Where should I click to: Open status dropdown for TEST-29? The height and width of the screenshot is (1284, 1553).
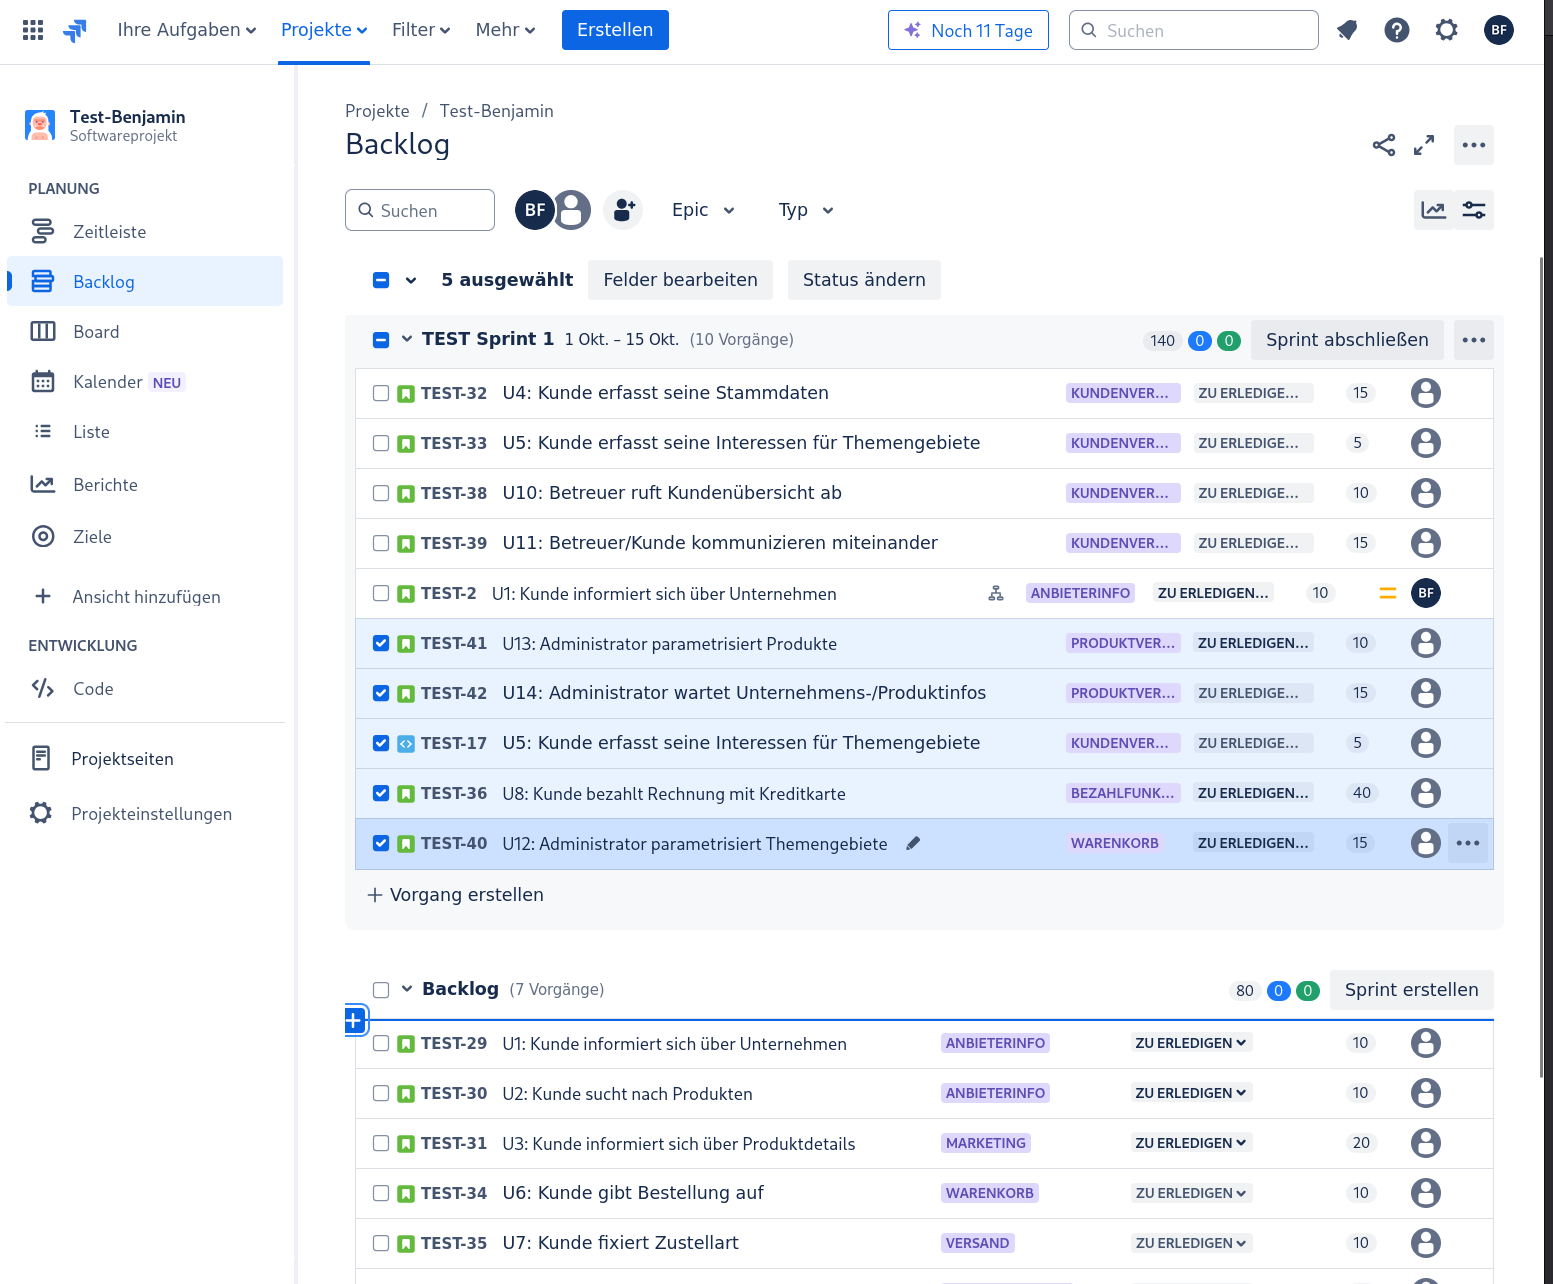click(1190, 1043)
